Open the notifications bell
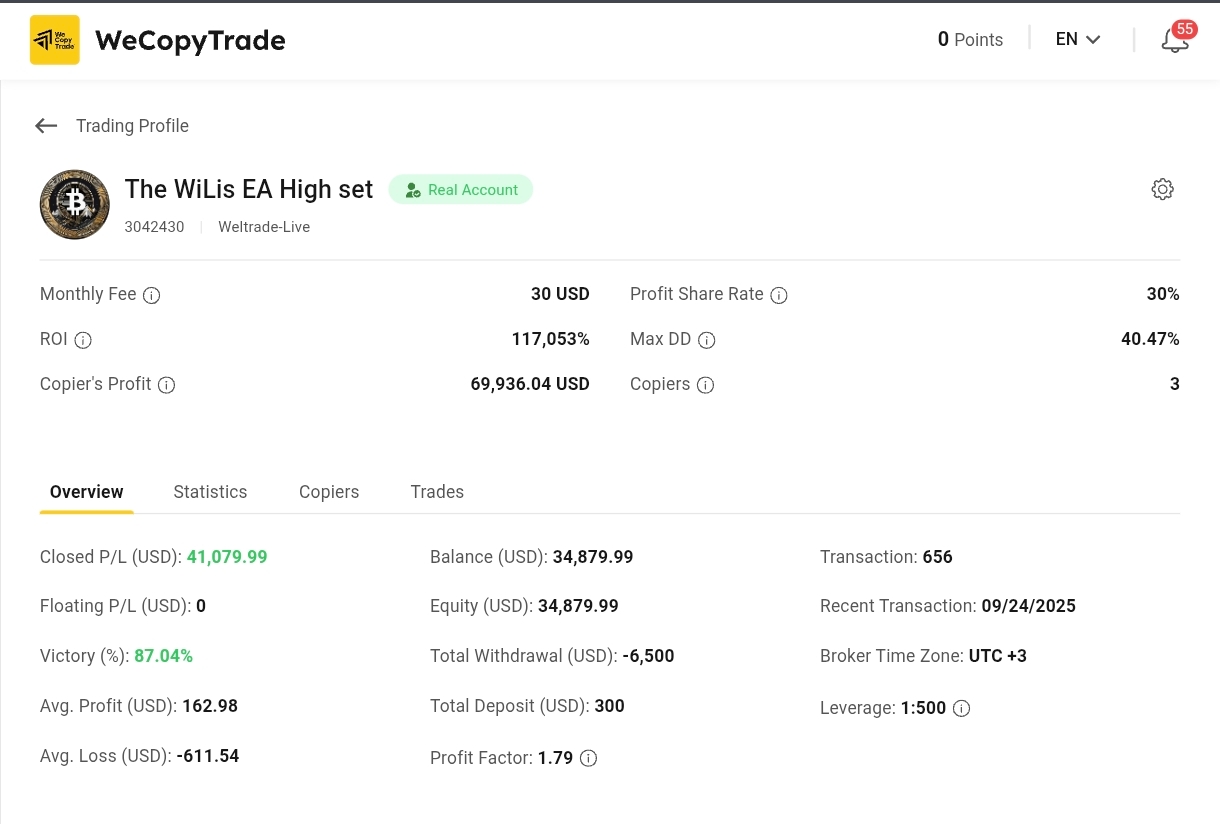The image size is (1220, 824). (1175, 41)
